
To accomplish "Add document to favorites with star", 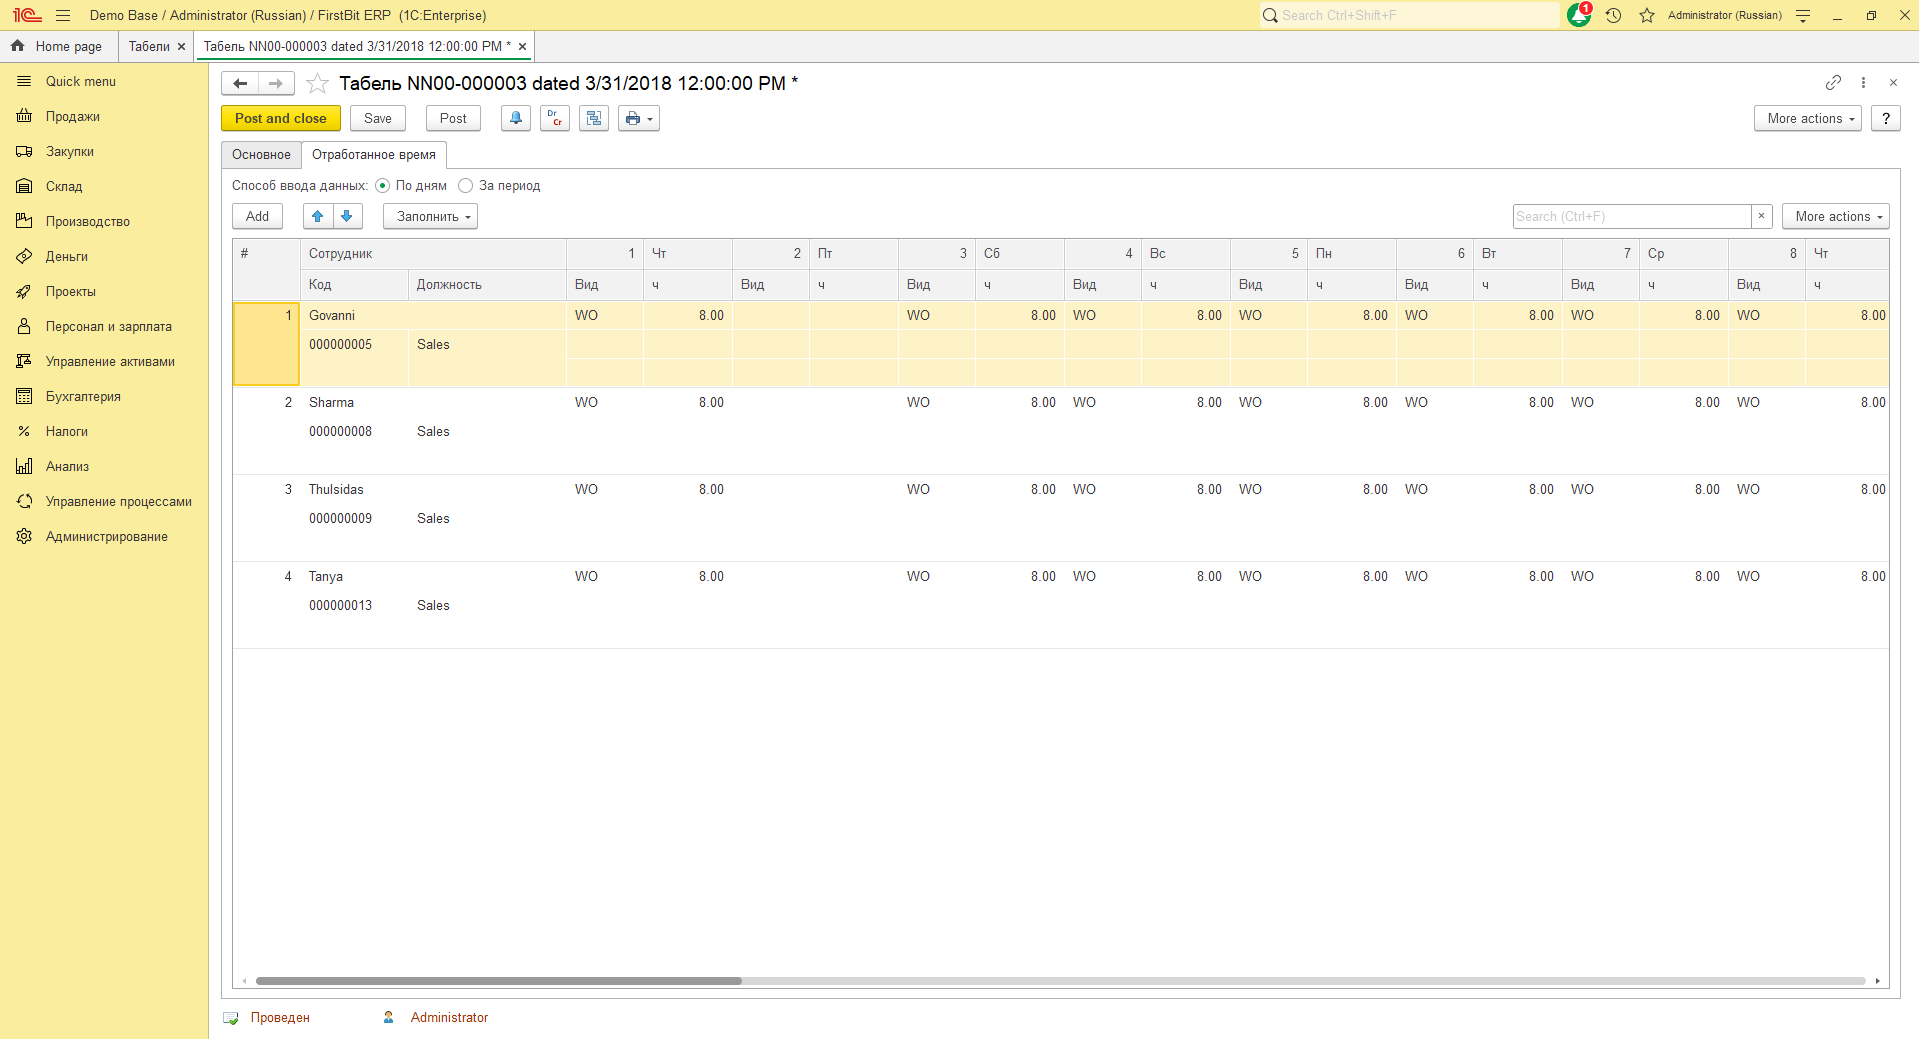I will pos(317,83).
